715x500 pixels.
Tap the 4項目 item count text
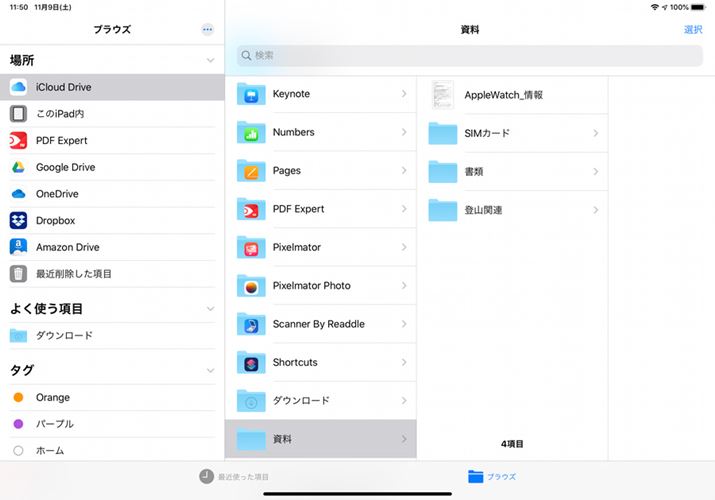coord(512,443)
